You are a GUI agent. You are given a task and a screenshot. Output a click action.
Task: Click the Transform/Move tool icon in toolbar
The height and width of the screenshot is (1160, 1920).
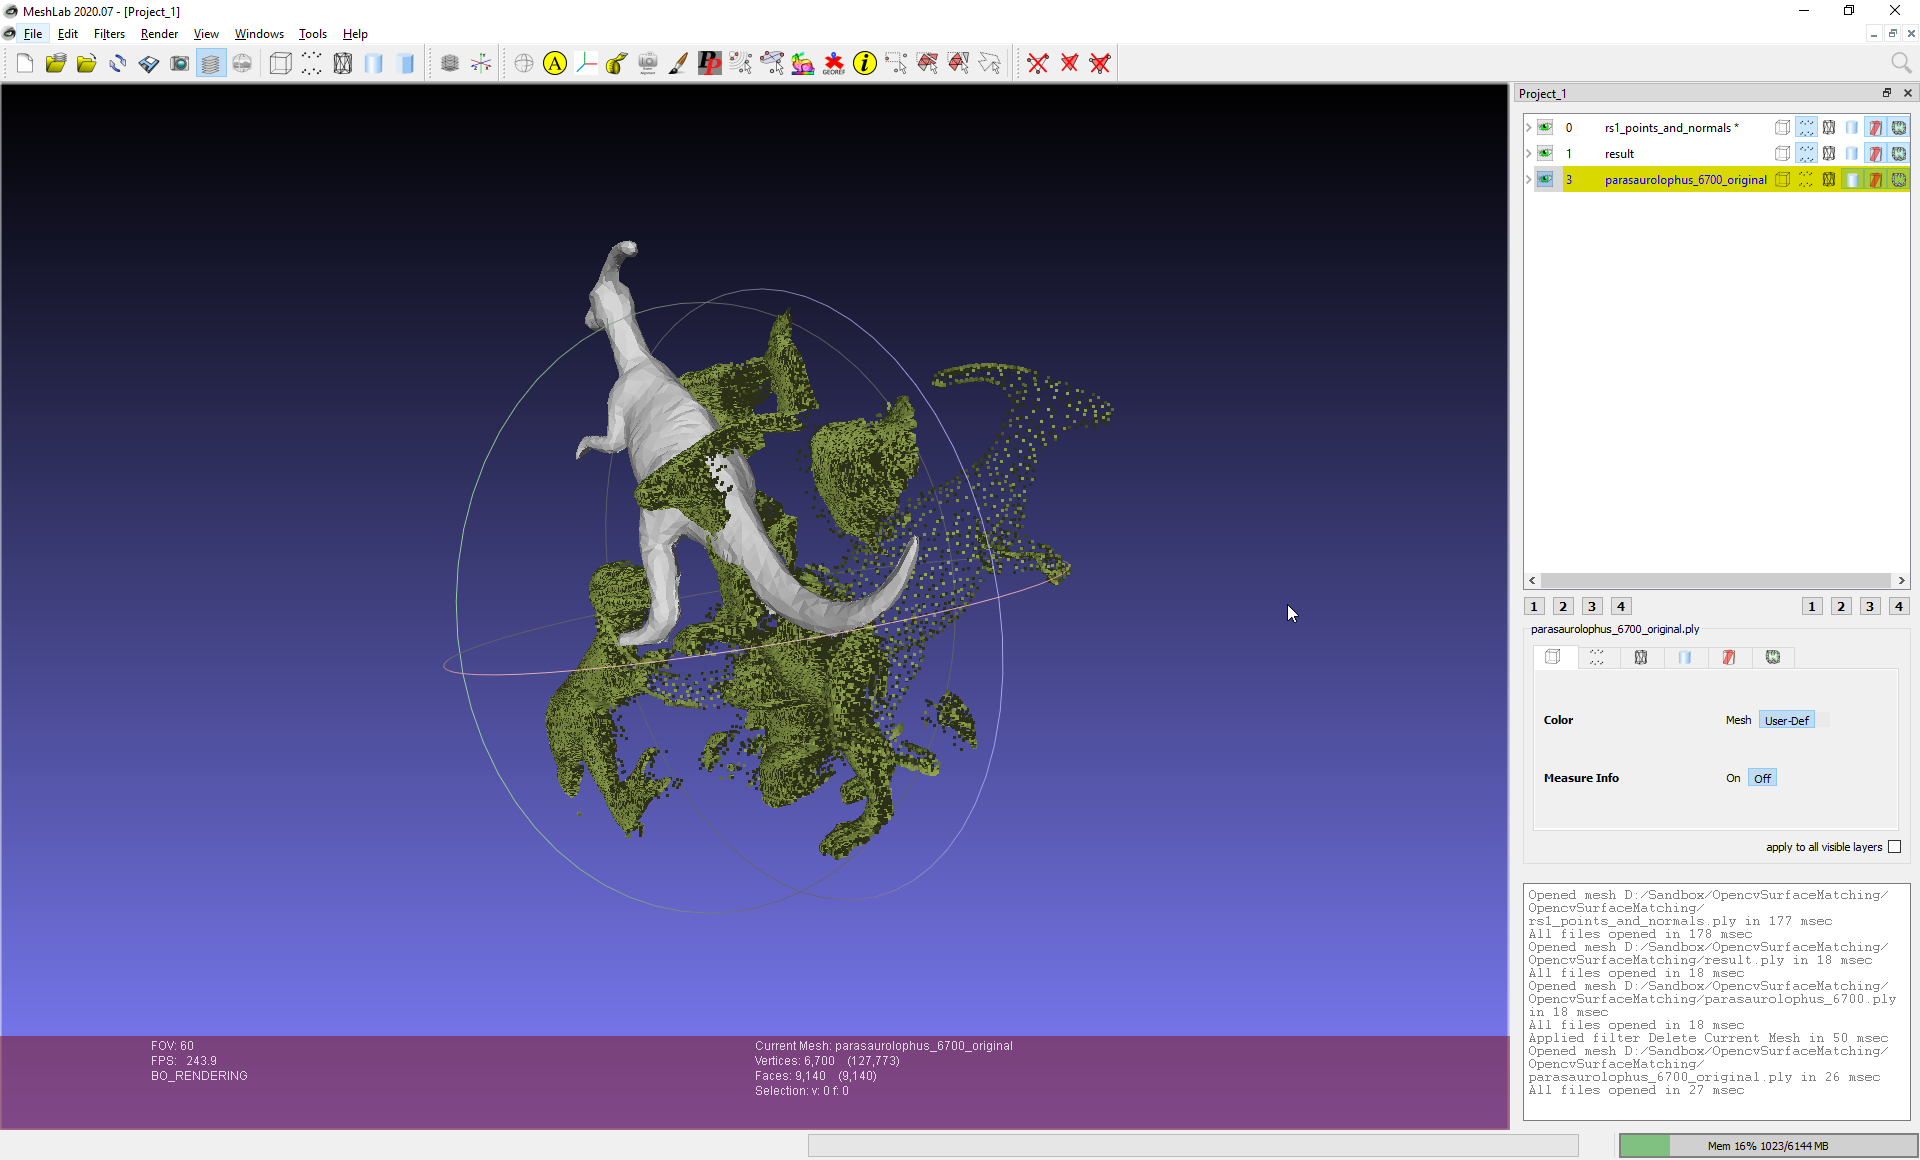coord(481,63)
